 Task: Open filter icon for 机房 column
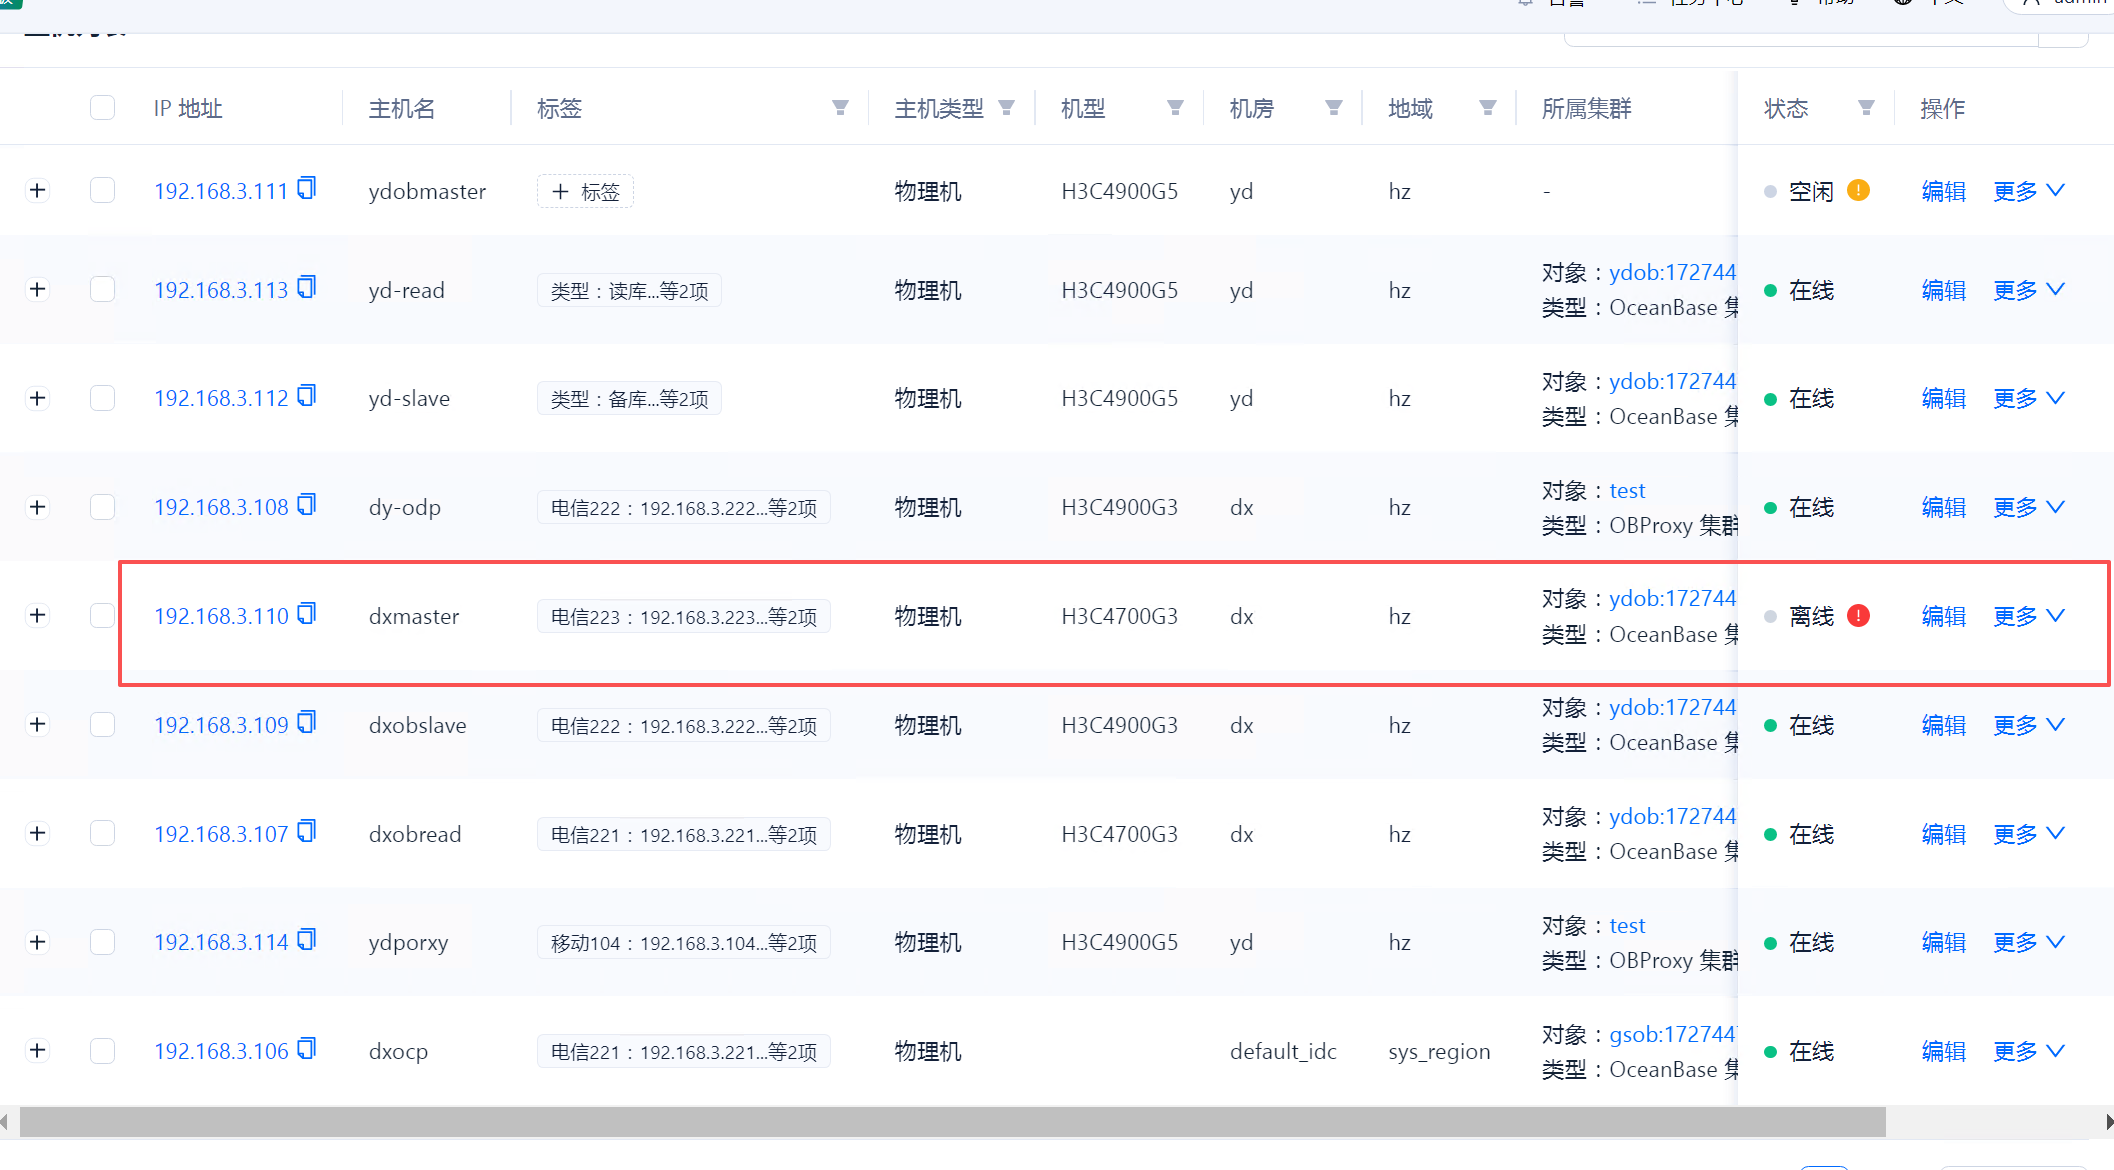pyautogui.click(x=1333, y=108)
